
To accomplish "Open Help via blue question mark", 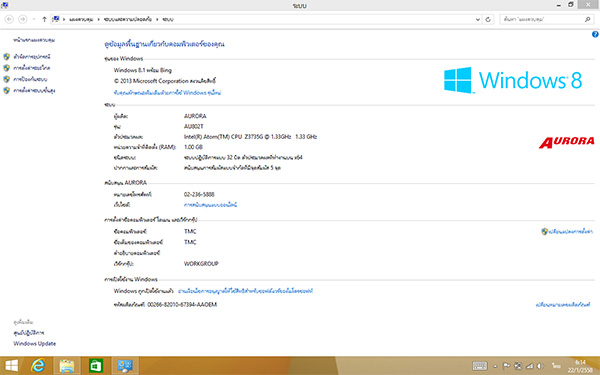I will (x=595, y=34).
